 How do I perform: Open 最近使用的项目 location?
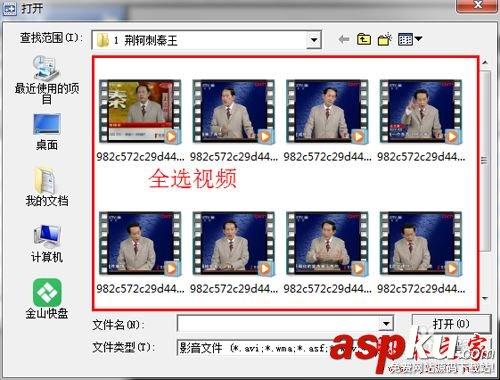[x=47, y=79]
